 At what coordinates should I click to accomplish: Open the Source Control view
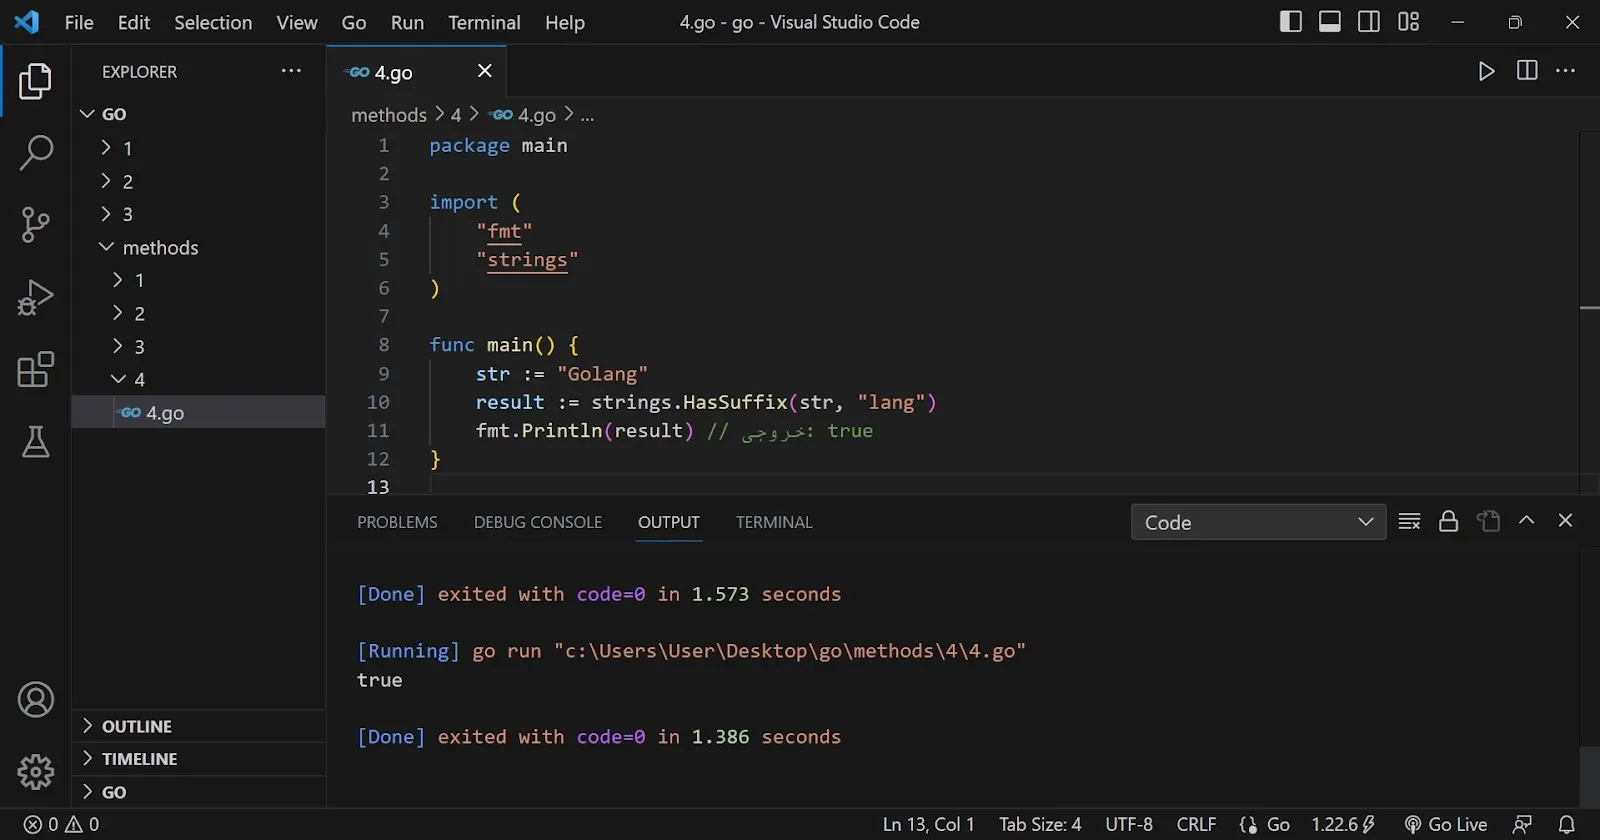[35, 225]
